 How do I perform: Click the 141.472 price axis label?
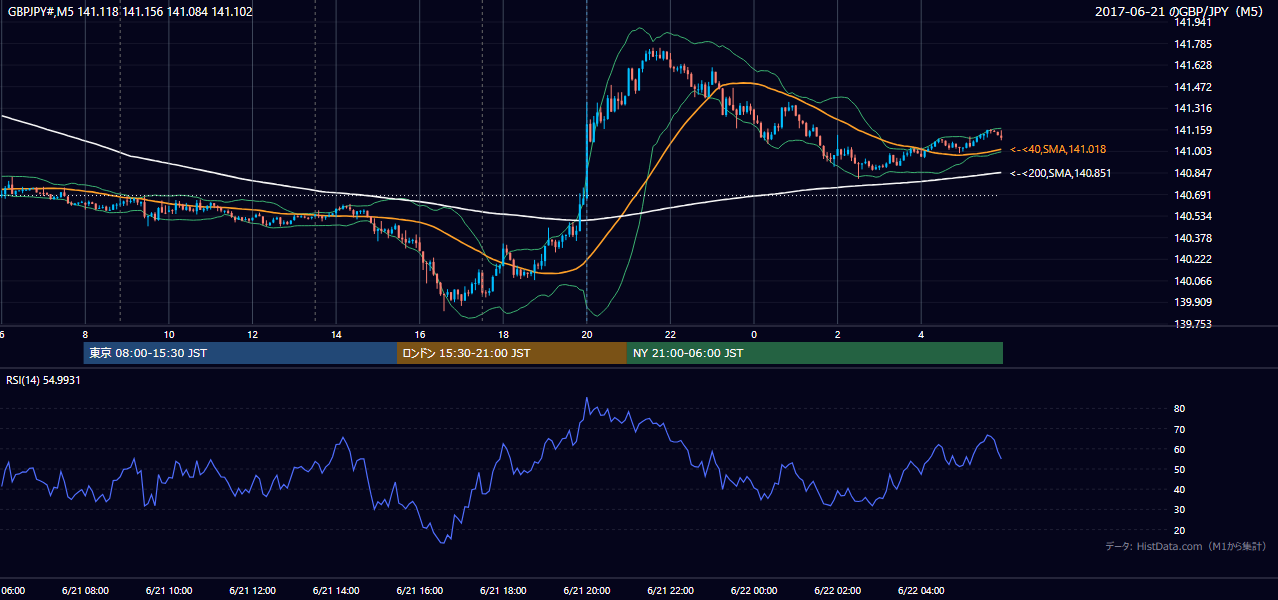pyautogui.click(x=1193, y=87)
